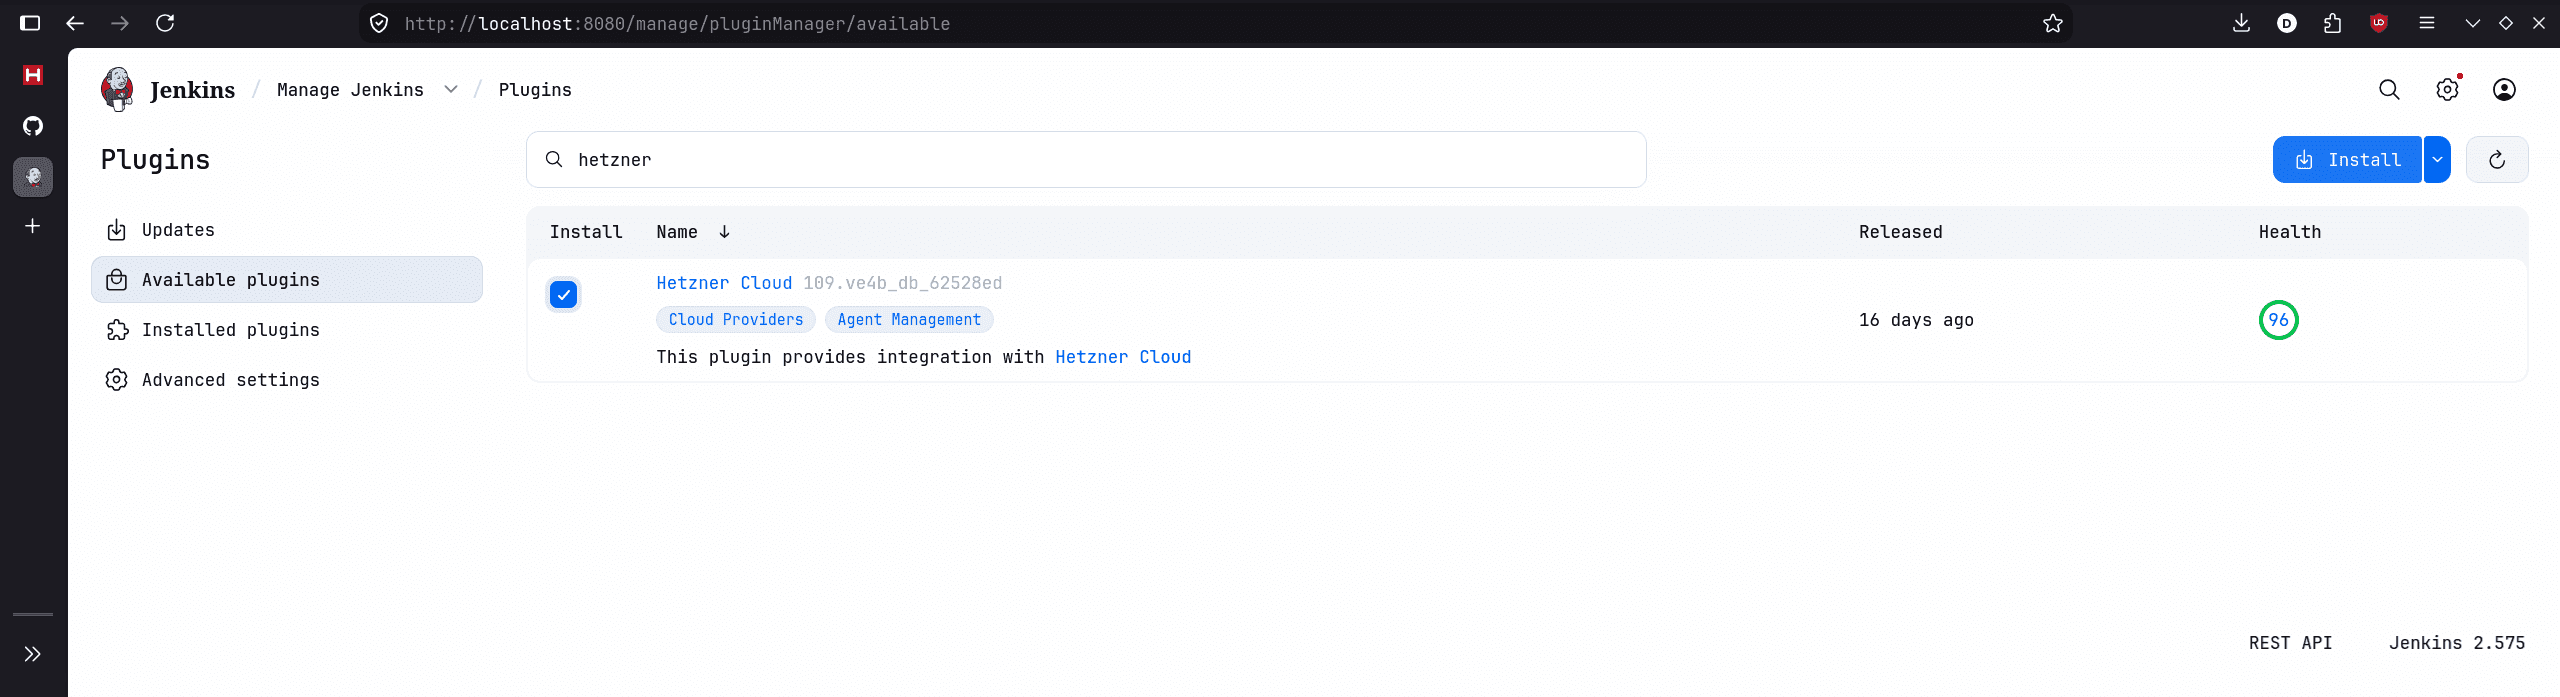Open Installed plugins in sidebar
This screenshot has height=697, width=2560.
pyautogui.click(x=286, y=330)
